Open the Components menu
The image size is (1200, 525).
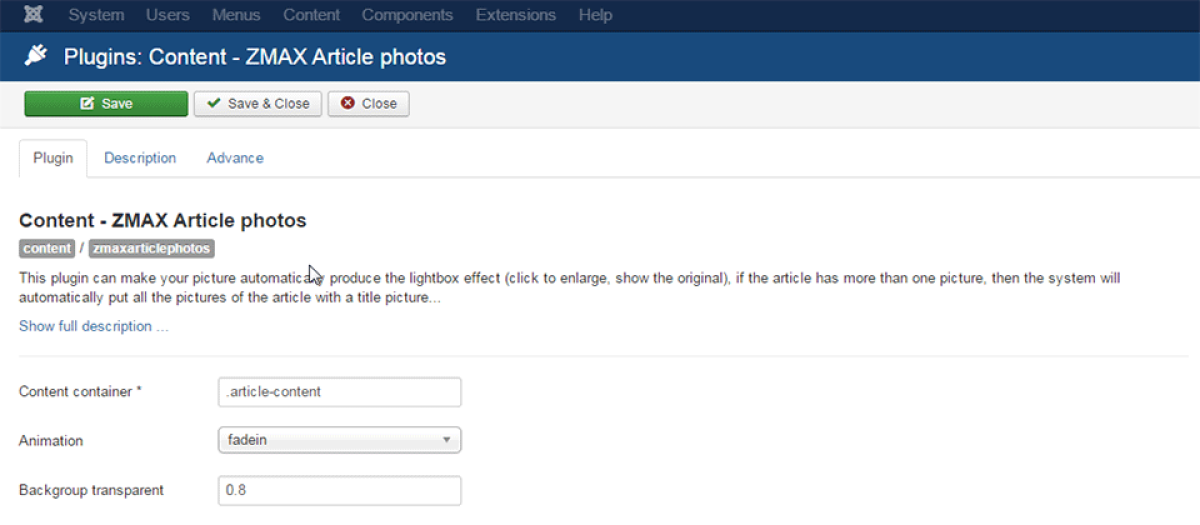[x=407, y=15]
